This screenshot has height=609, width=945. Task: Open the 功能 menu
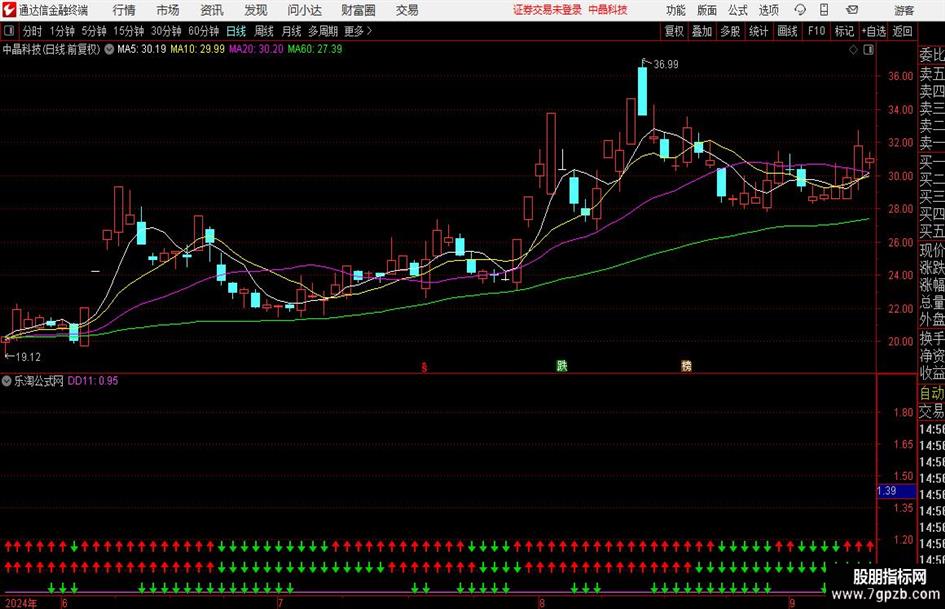point(676,10)
